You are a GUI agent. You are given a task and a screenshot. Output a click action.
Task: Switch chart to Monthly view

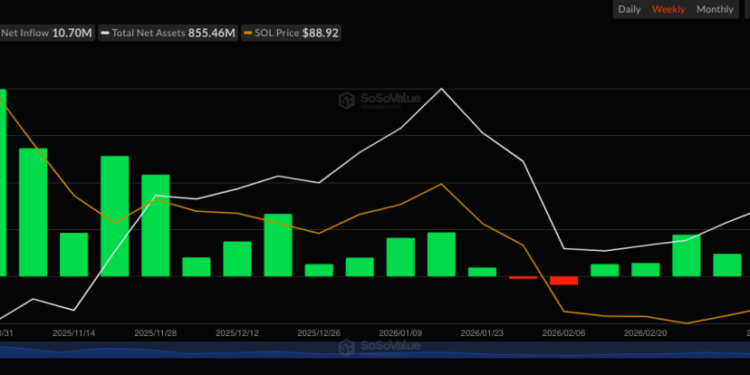pyautogui.click(x=715, y=9)
